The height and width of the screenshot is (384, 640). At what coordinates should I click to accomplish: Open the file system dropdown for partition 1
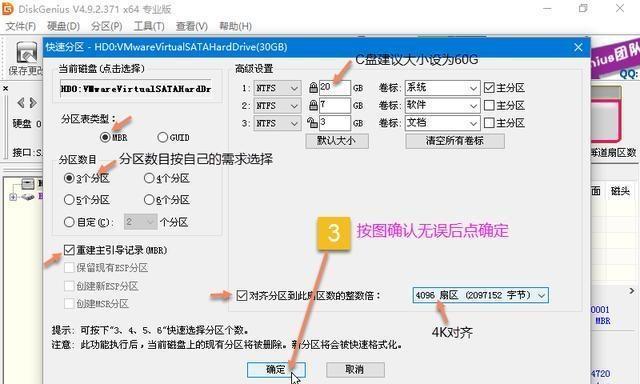point(278,88)
